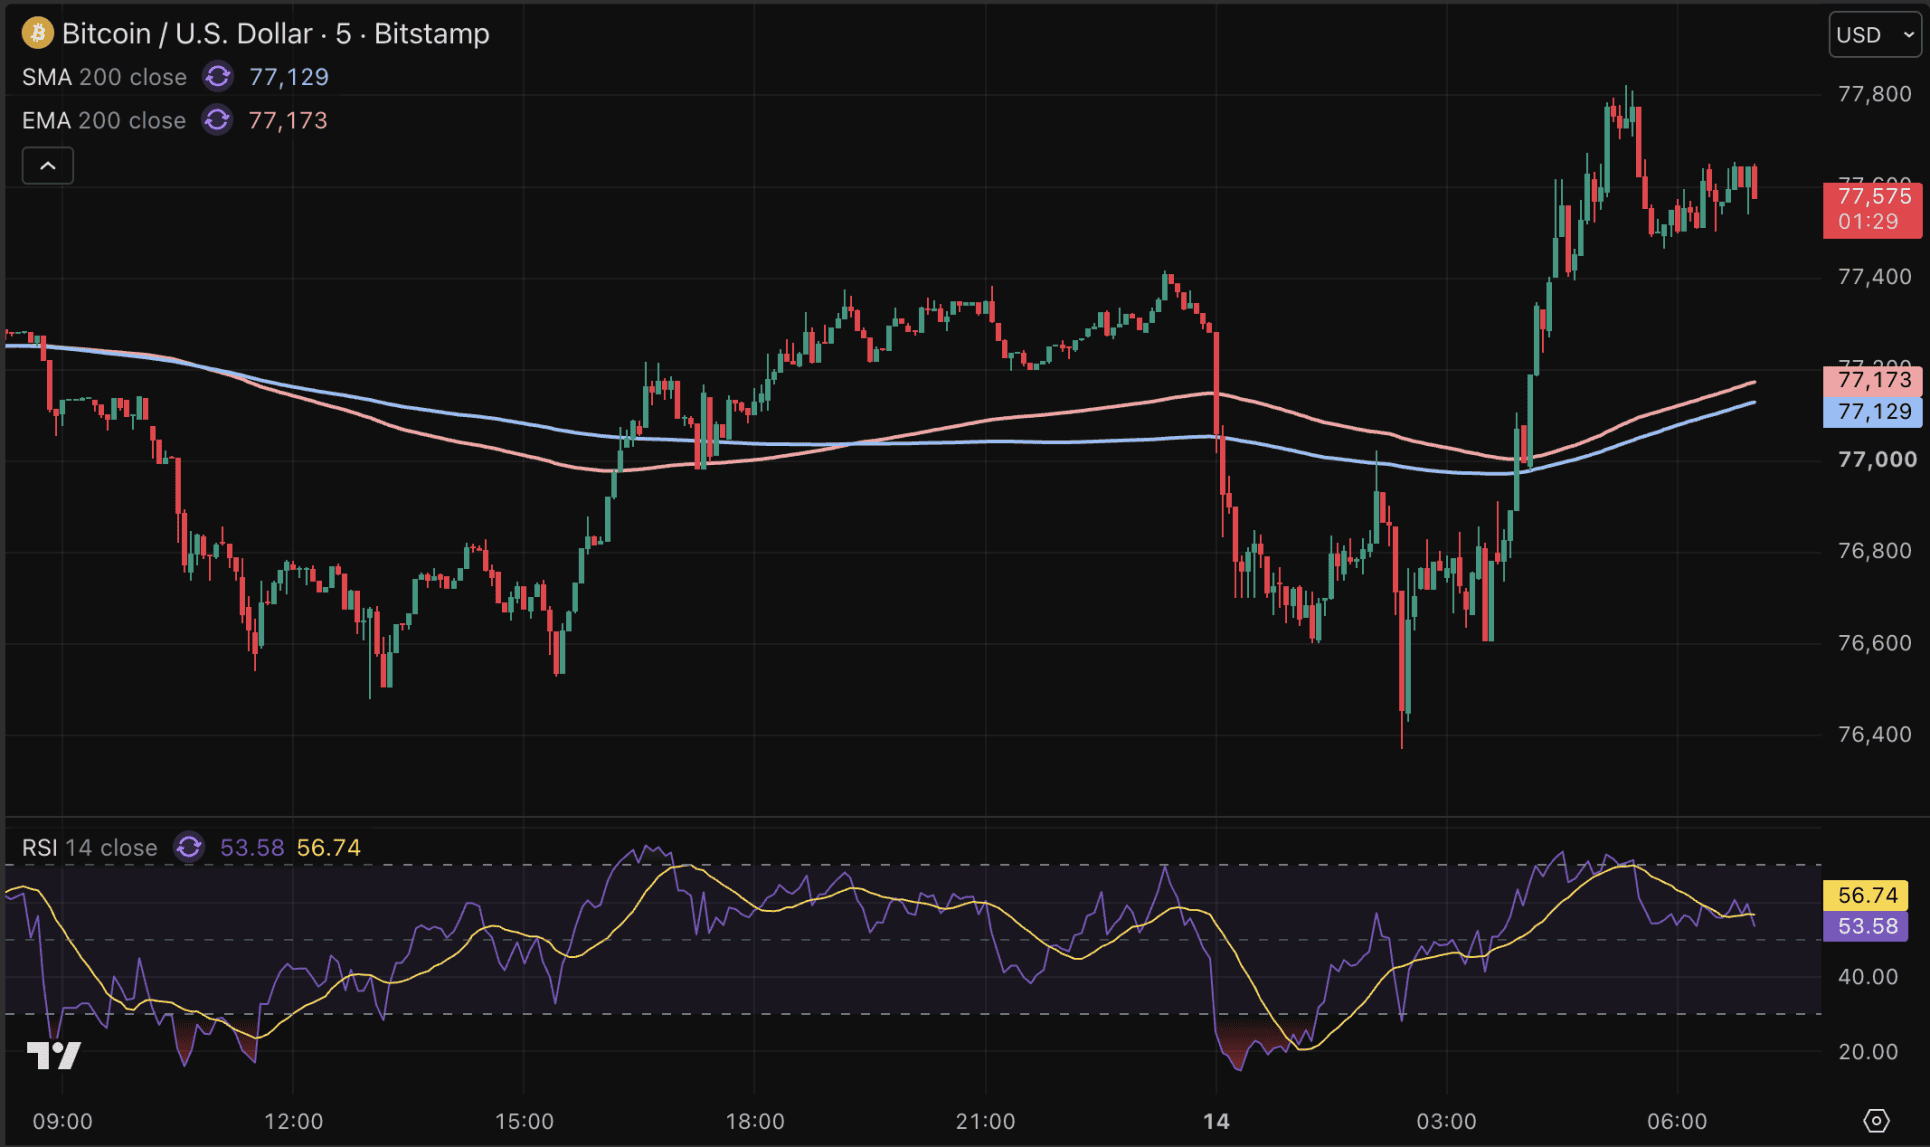Click the Bitcoin / U.S. Dollar chart title

(276, 34)
